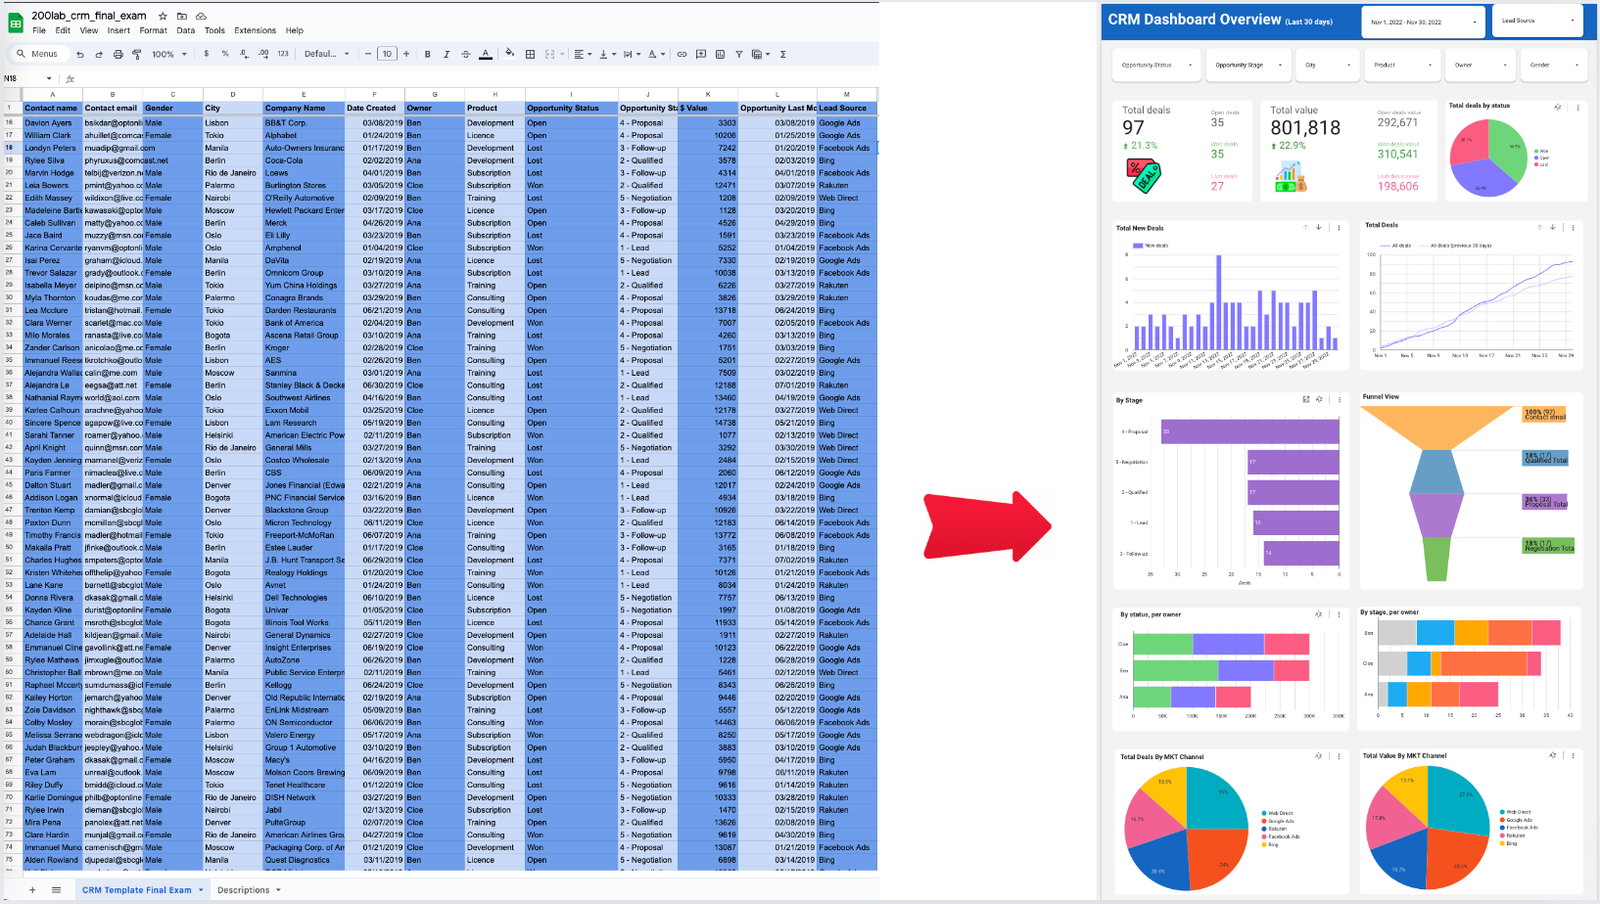Open vertical align dropdown
This screenshot has width=1600, height=904.
tap(606, 54)
